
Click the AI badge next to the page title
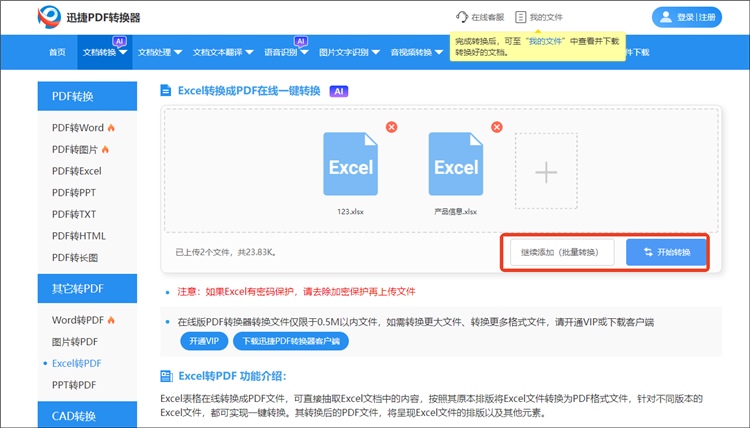pyautogui.click(x=339, y=91)
